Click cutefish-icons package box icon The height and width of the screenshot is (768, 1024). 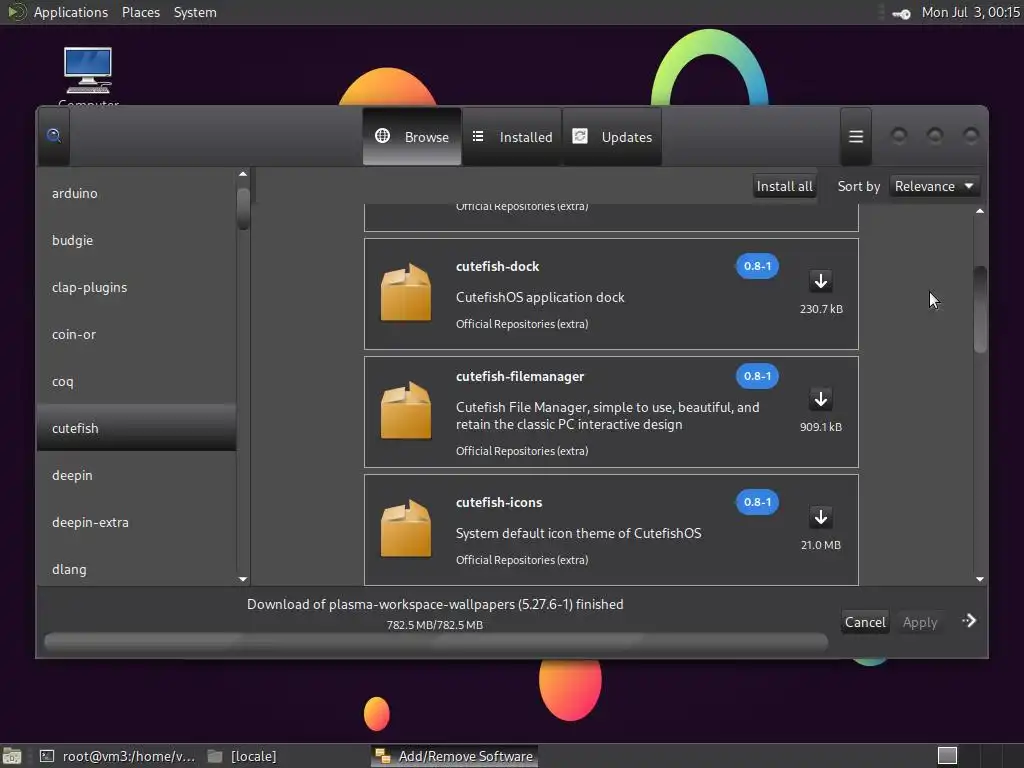[406, 529]
